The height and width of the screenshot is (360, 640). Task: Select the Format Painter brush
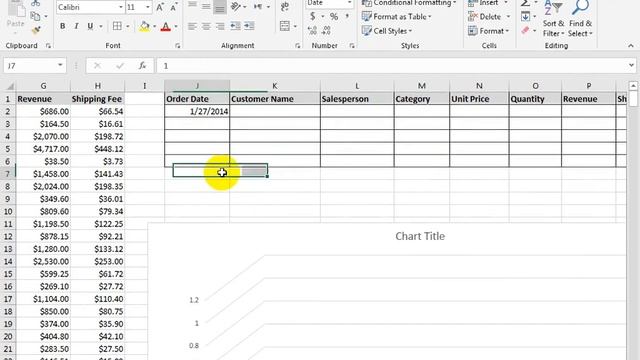(x=36, y=30)
